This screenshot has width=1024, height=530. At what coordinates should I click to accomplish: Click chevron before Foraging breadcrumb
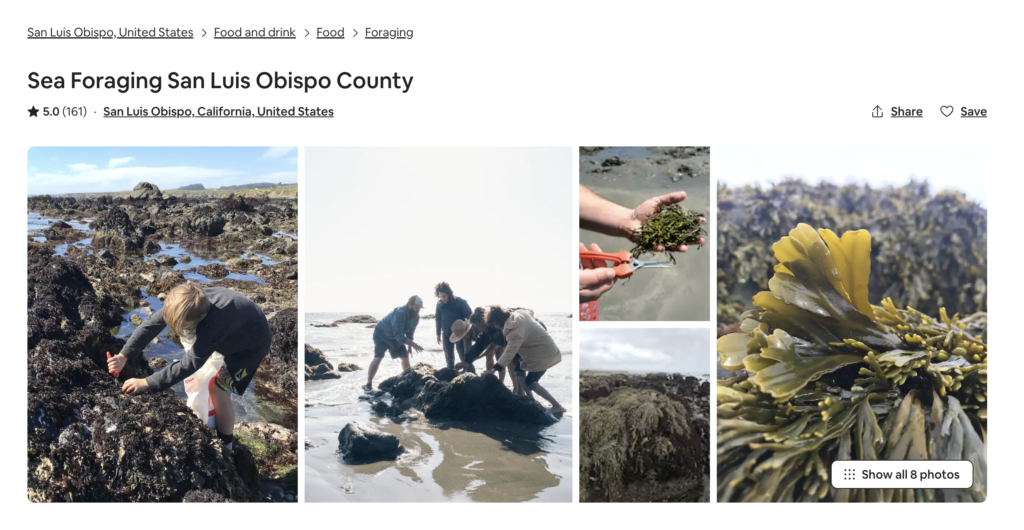[x=355, y=33]
